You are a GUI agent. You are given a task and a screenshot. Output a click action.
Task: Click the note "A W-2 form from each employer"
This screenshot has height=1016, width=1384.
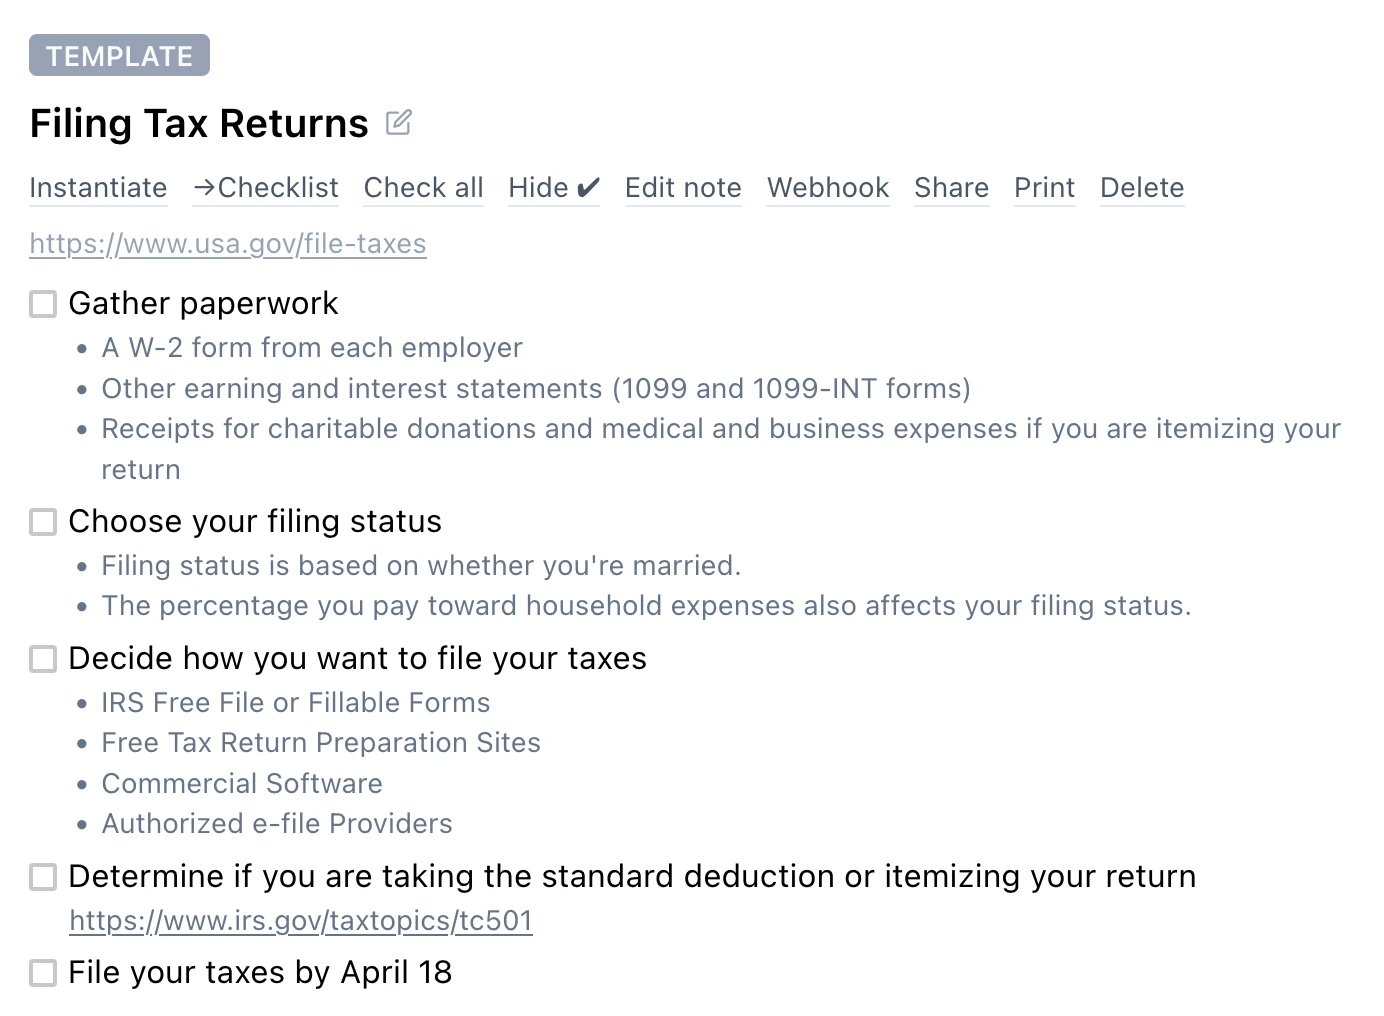click(311, 348)
